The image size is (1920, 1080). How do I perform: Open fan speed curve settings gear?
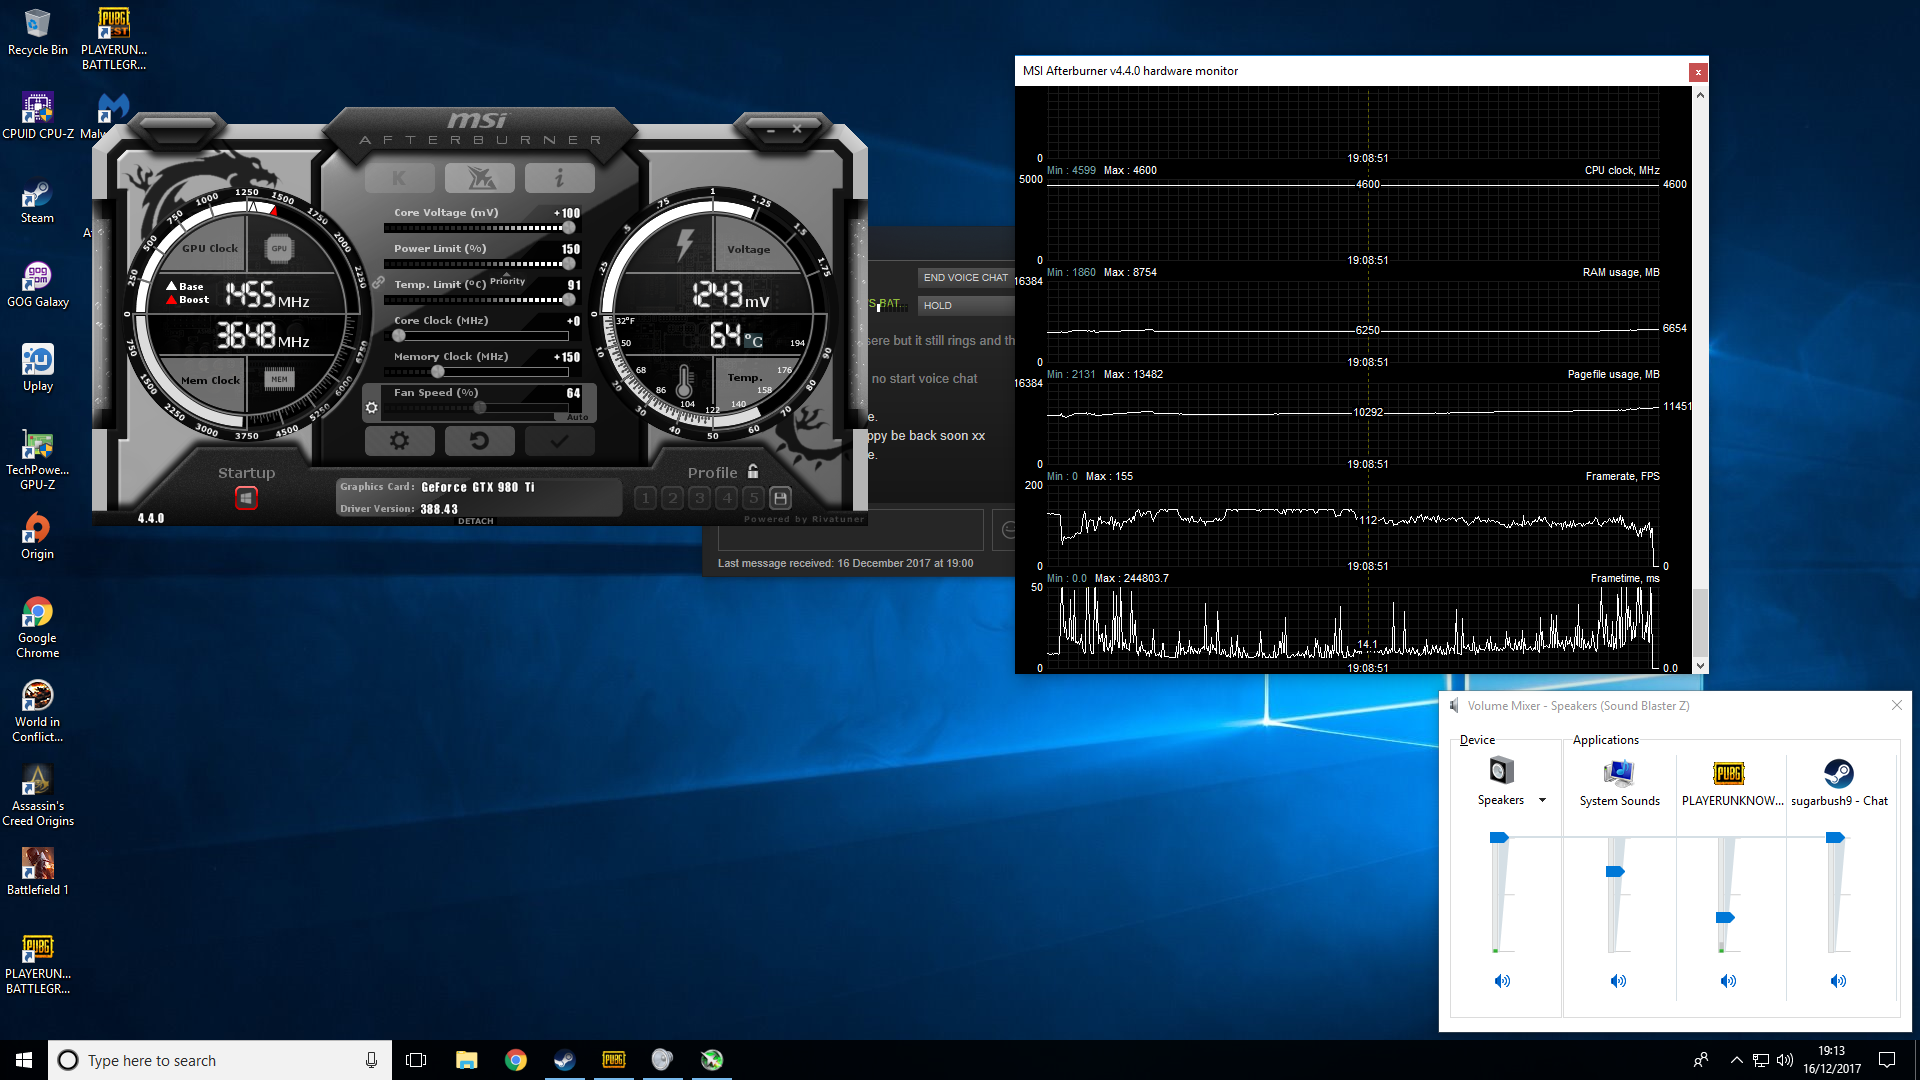pos(372,408)
